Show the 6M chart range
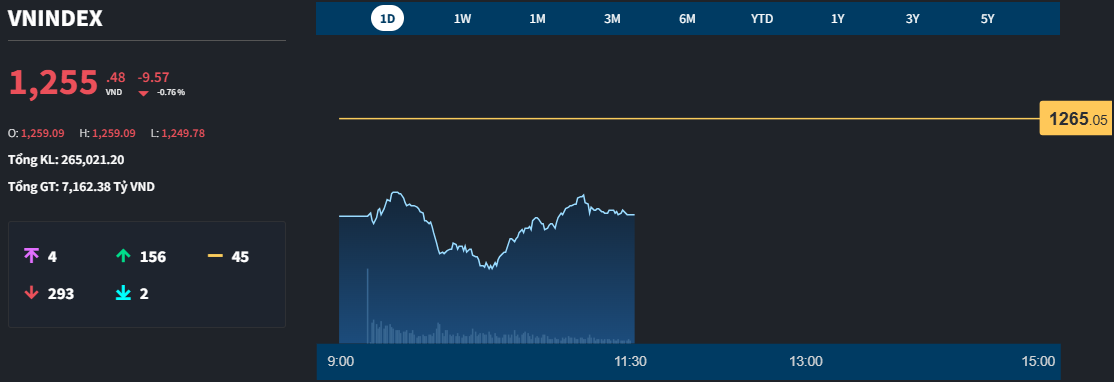The image size is (1114, 382). (687, 19)
